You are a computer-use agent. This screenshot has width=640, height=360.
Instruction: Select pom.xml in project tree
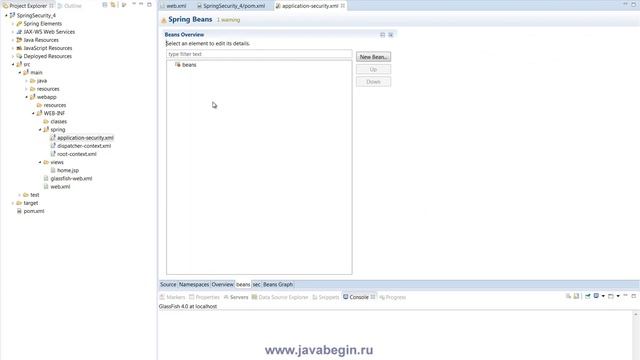(33, 211)
